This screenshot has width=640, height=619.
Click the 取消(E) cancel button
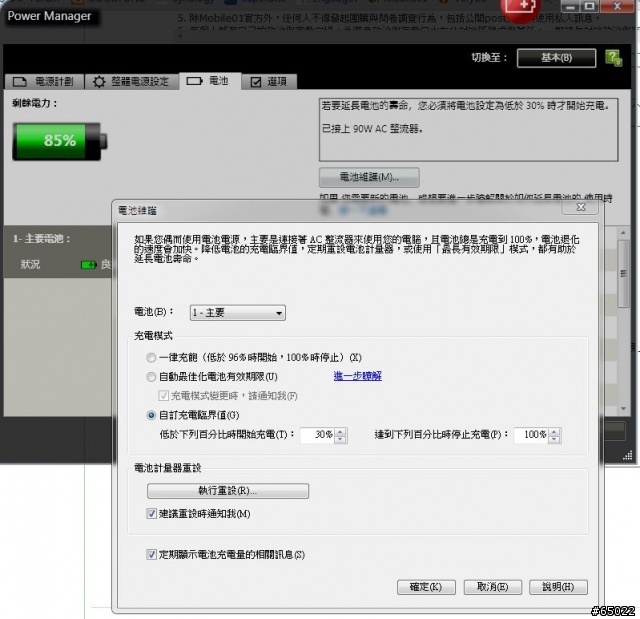493,587
